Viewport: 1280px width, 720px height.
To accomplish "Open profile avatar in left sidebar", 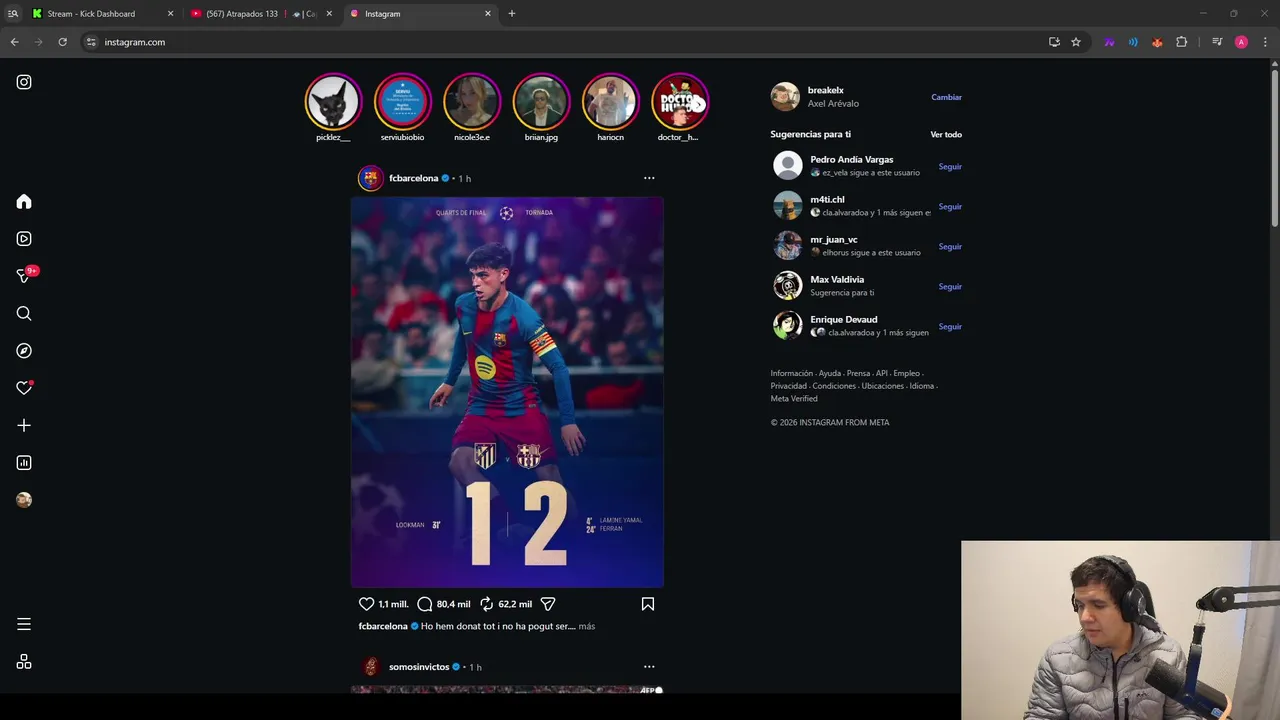I will (24, 500).
